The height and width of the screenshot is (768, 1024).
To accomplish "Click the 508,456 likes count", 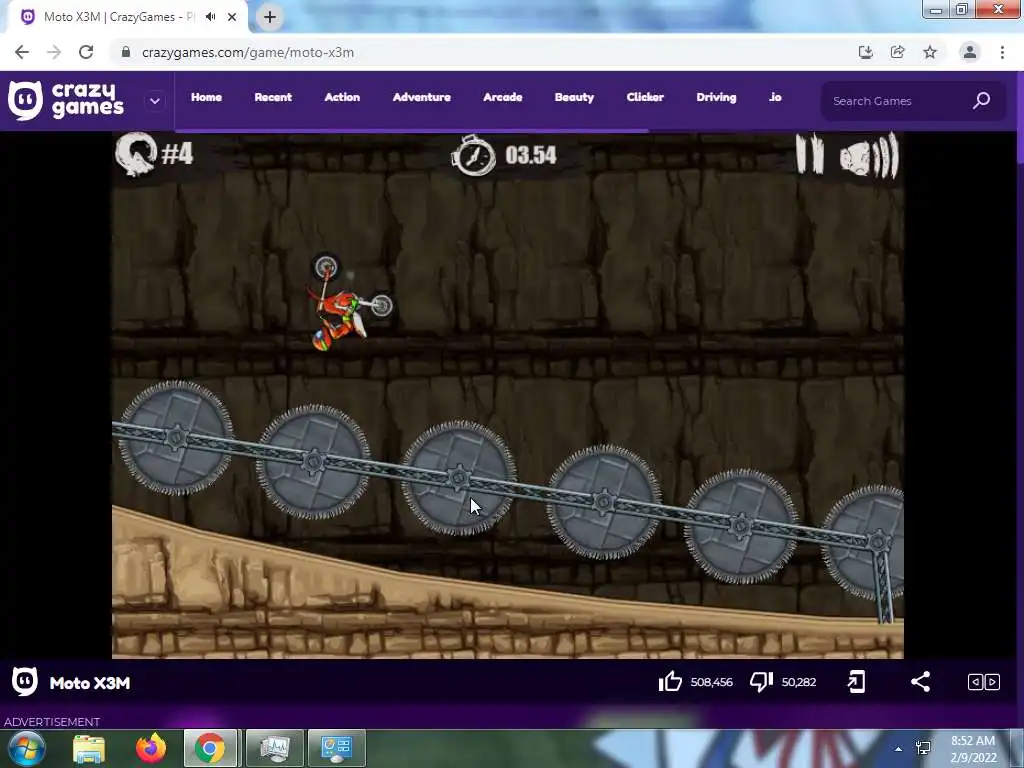I will click(x=711, y=682).
